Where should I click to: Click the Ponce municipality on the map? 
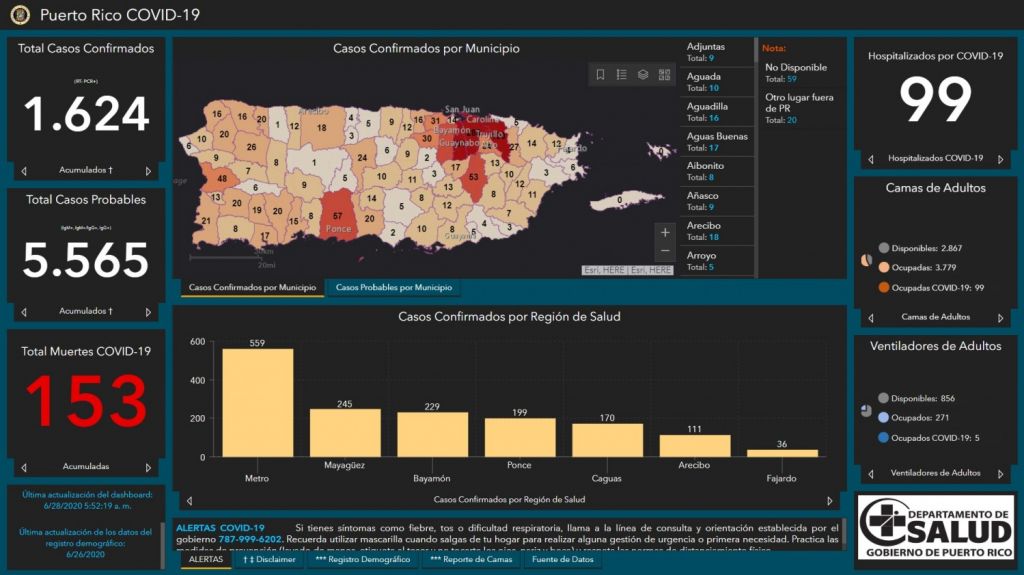(338, 218)
